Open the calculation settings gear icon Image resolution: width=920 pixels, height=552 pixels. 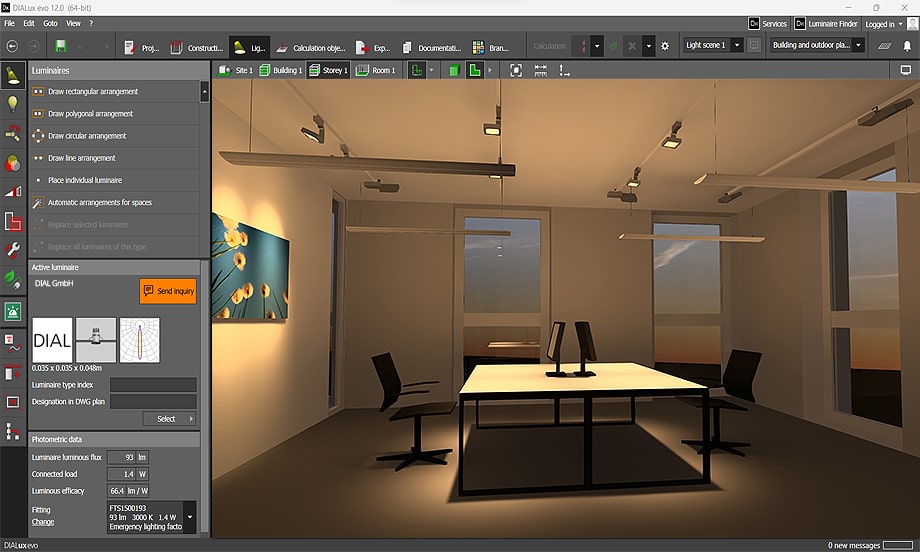tap(666, 46)
